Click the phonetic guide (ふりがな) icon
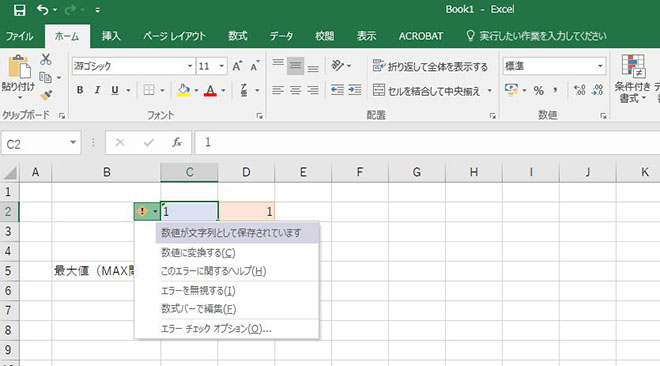The height and width of the screenshot is (366, 660). (244, 90)
